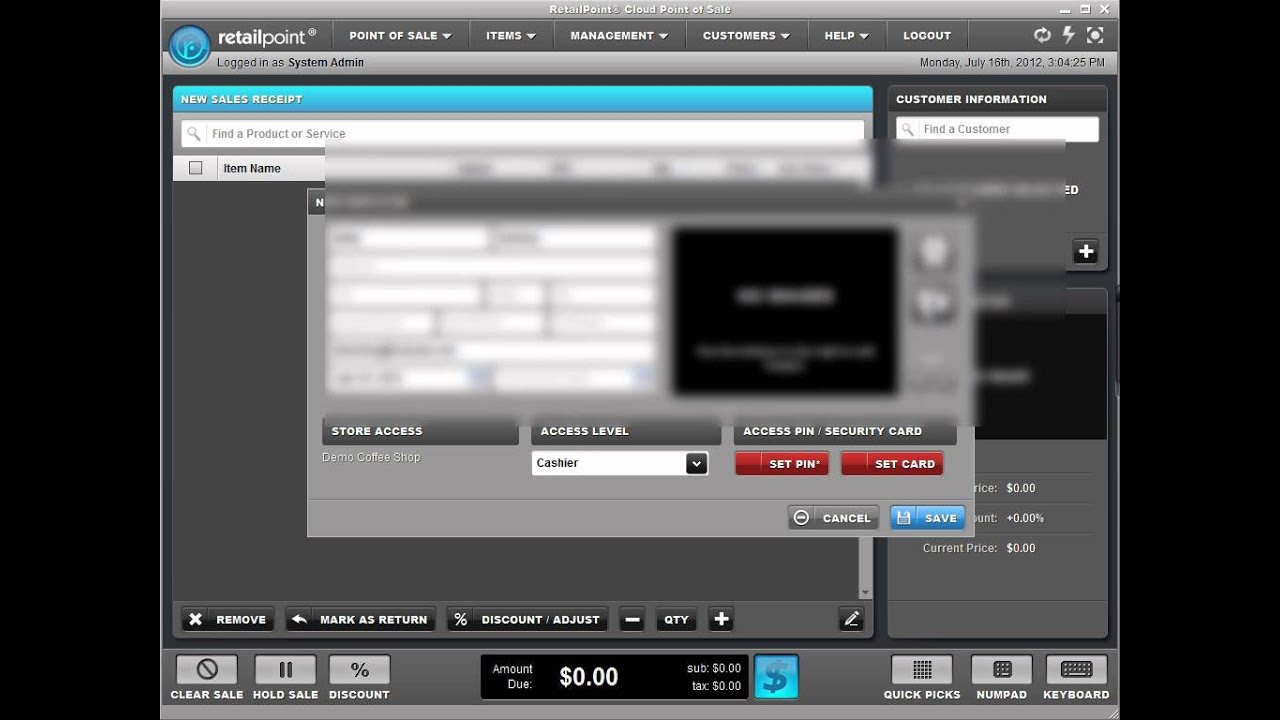Click Clear Sale icon button
This screenshot has width=1280, height=720.
point(207,670)
